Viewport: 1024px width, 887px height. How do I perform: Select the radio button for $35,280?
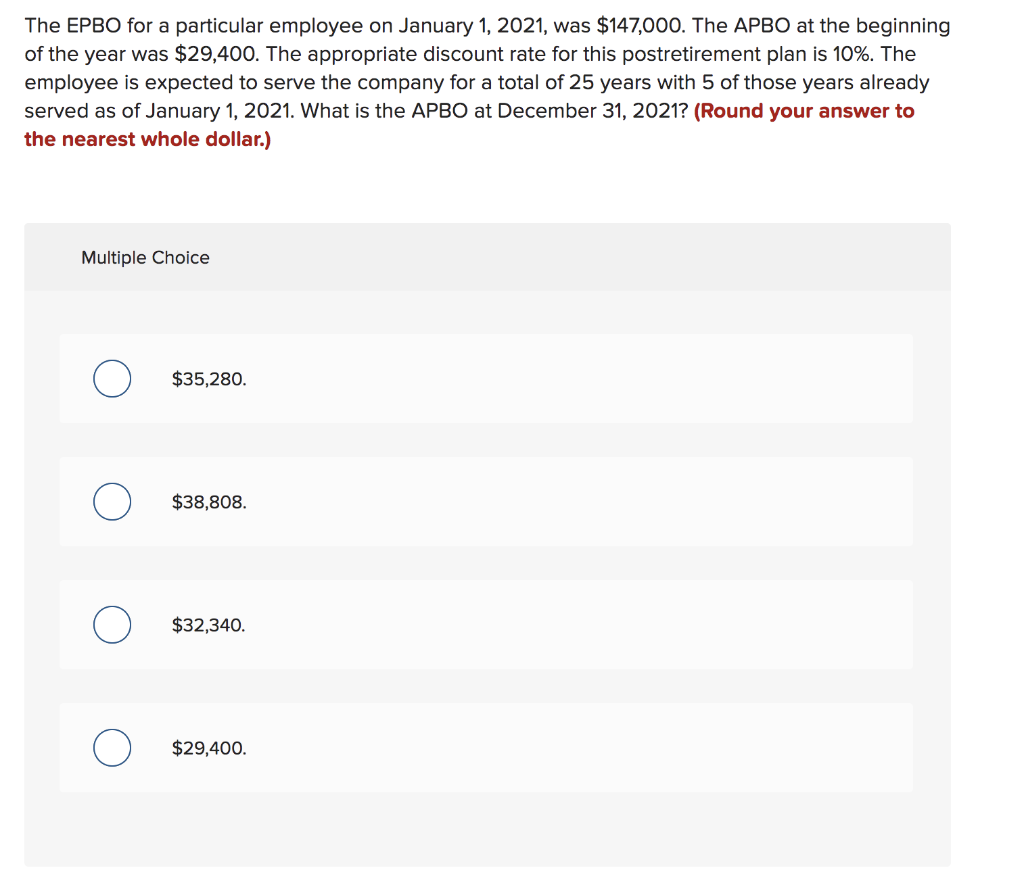(x=111, y=379)
